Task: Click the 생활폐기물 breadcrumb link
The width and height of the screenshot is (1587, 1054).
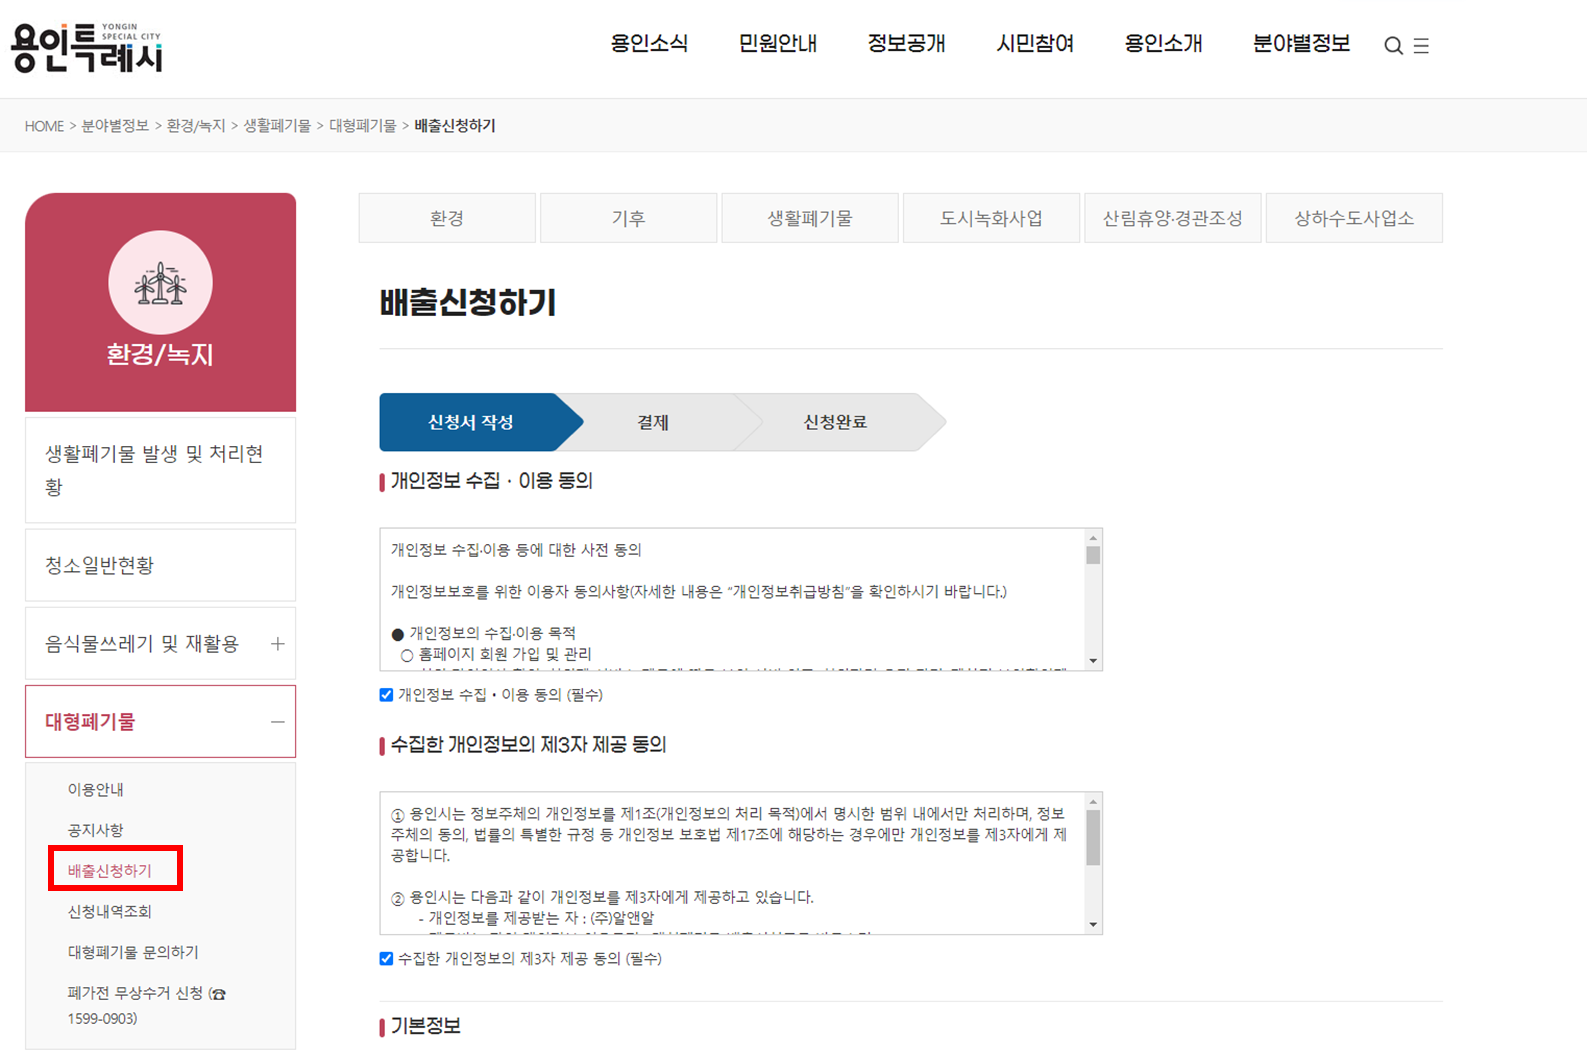Action: click(x=277, y=126)
